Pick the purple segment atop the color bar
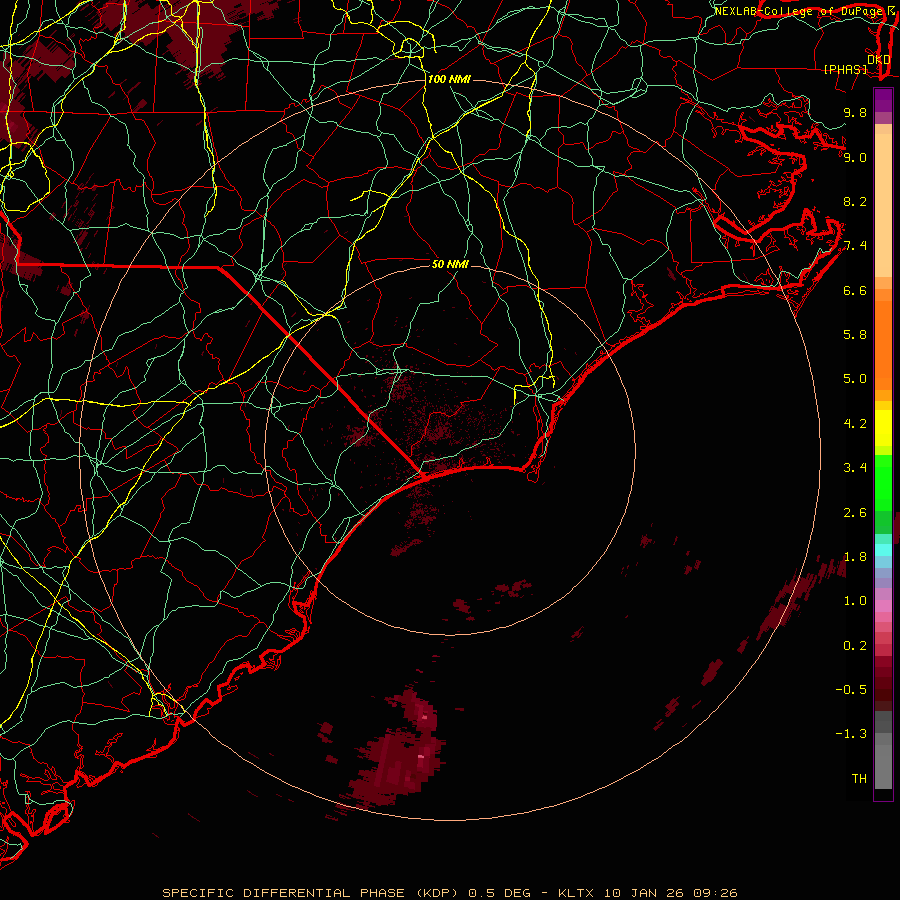900x900 pixels. pos(883,100)
